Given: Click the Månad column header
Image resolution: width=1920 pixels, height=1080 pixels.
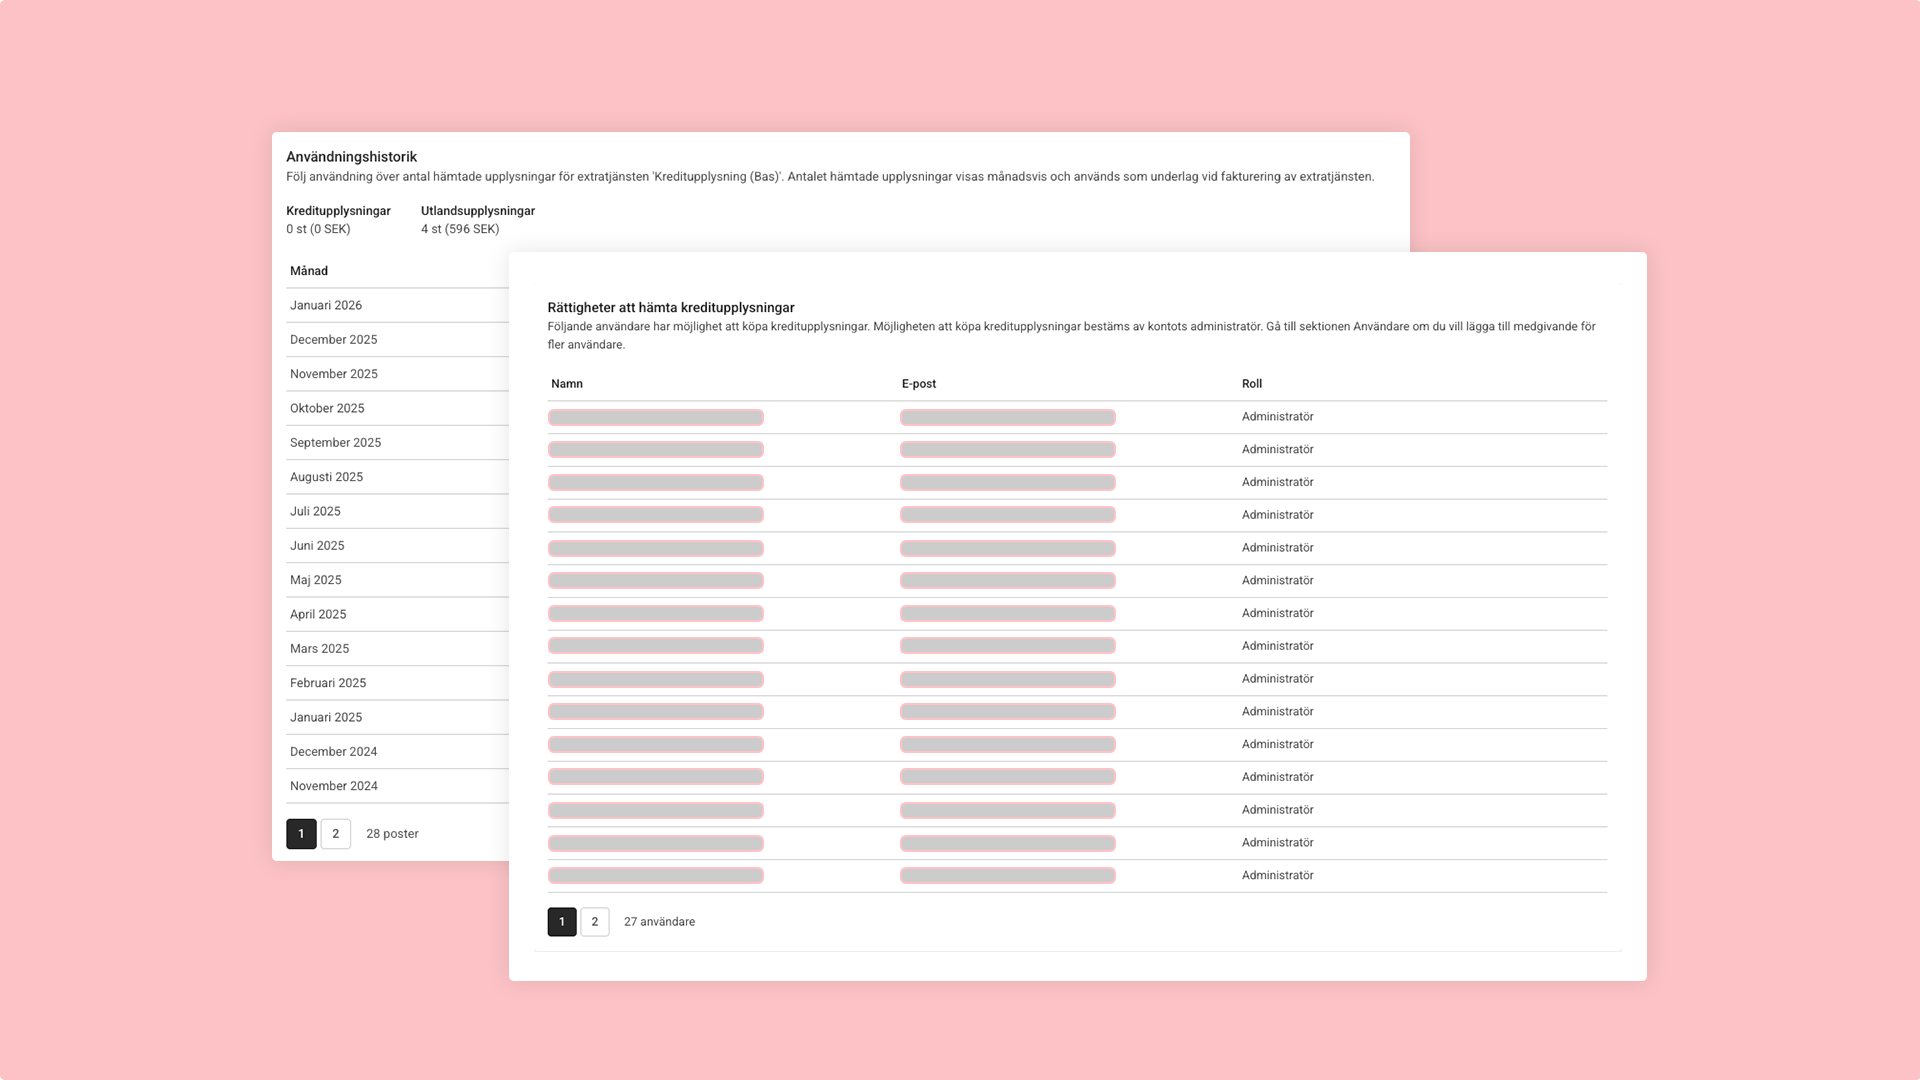Looking at the screenshot, I should [309, 271].
